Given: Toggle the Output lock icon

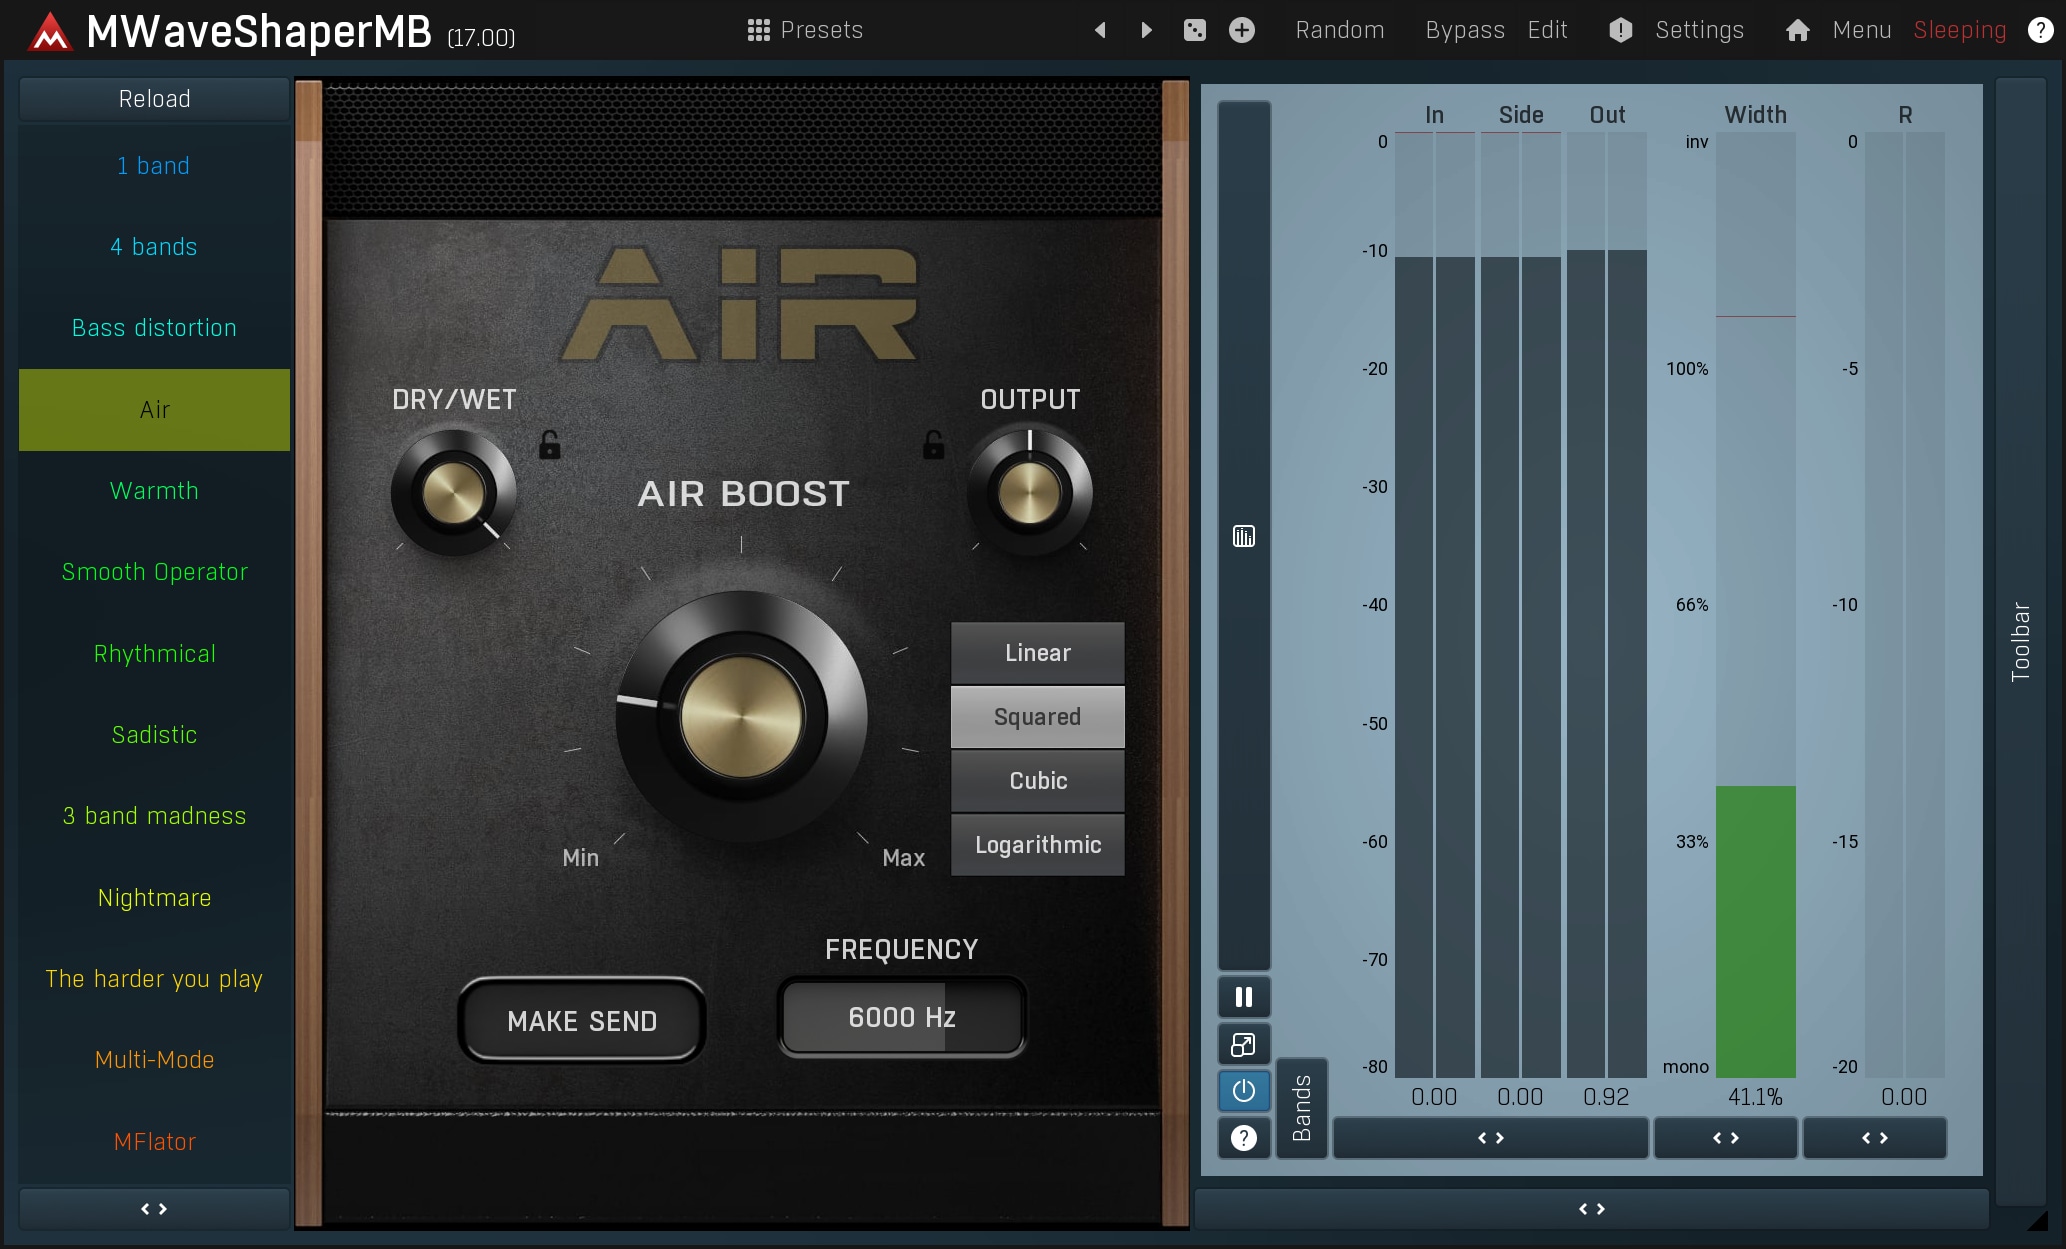Looking at the screenshot, I should (x=933, y=445).
